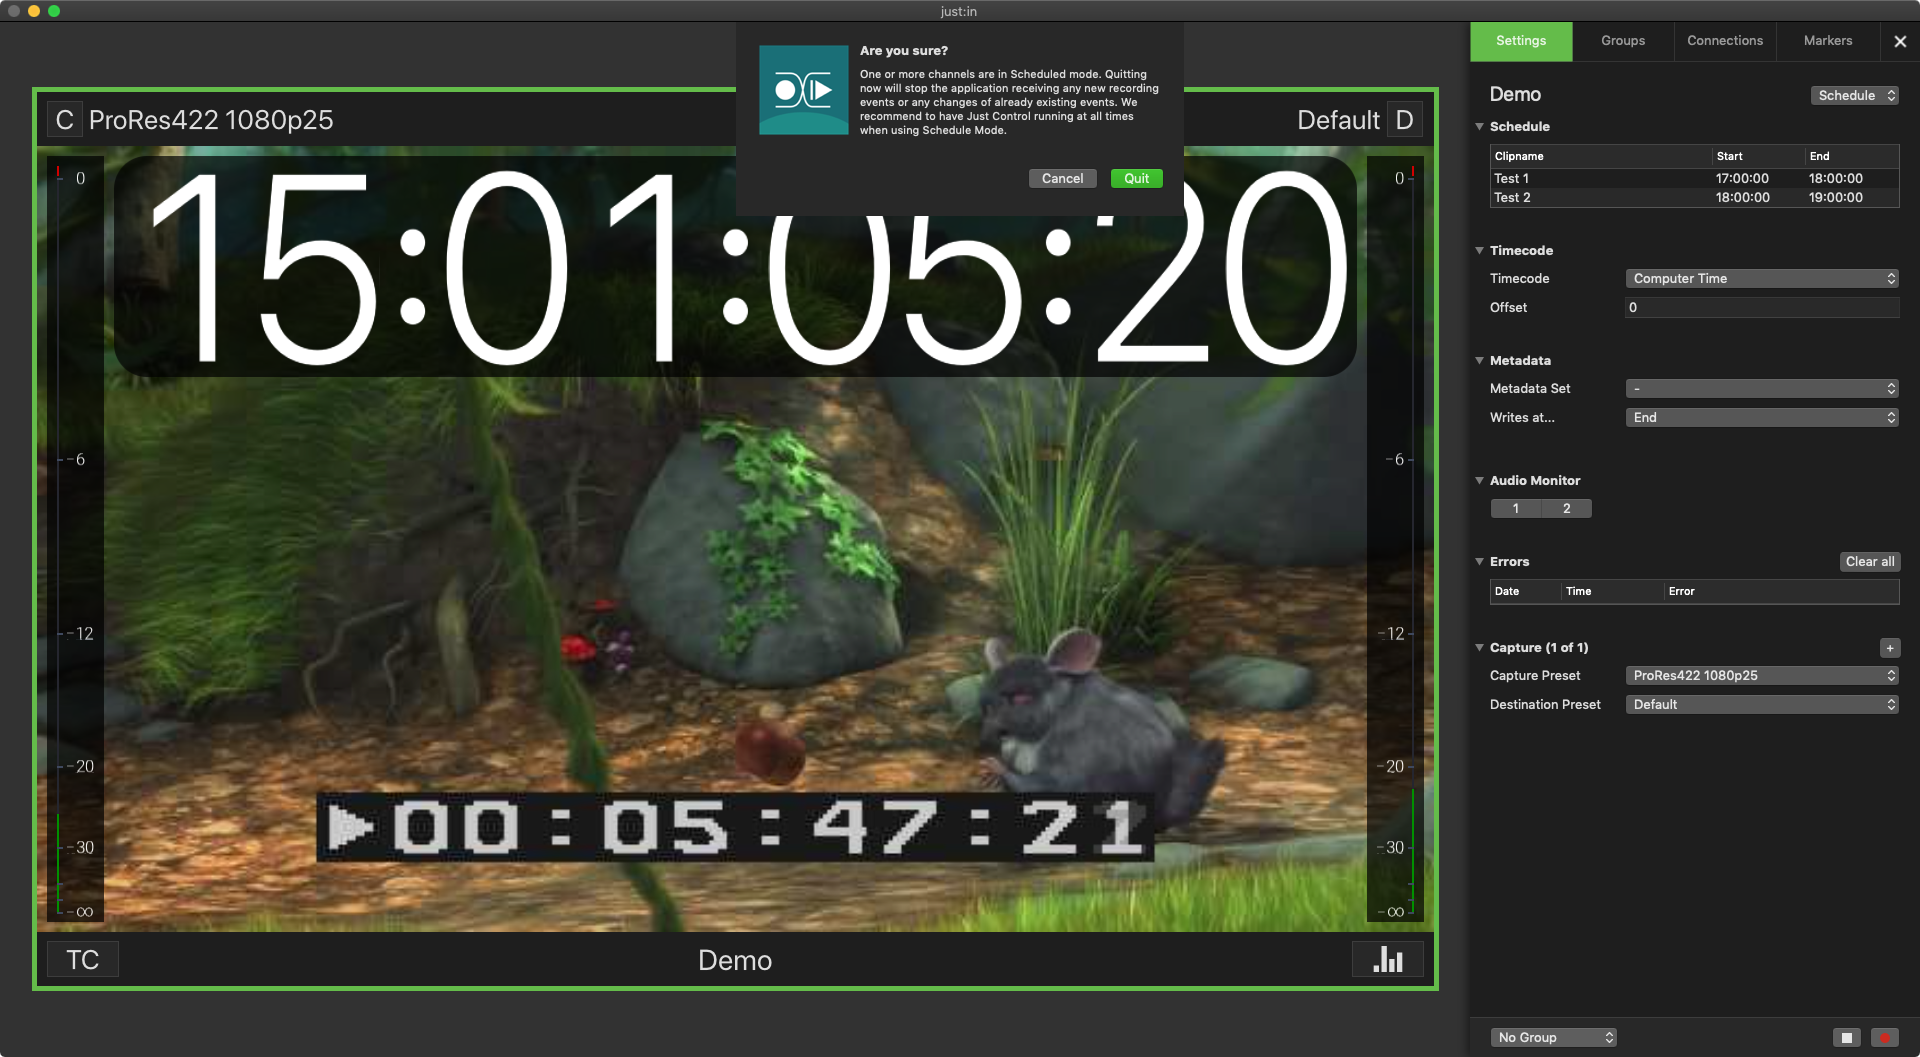This screenshot has width=1920, height=1057.
Task: Click the TC timecode button
Action: pos(83,960)
